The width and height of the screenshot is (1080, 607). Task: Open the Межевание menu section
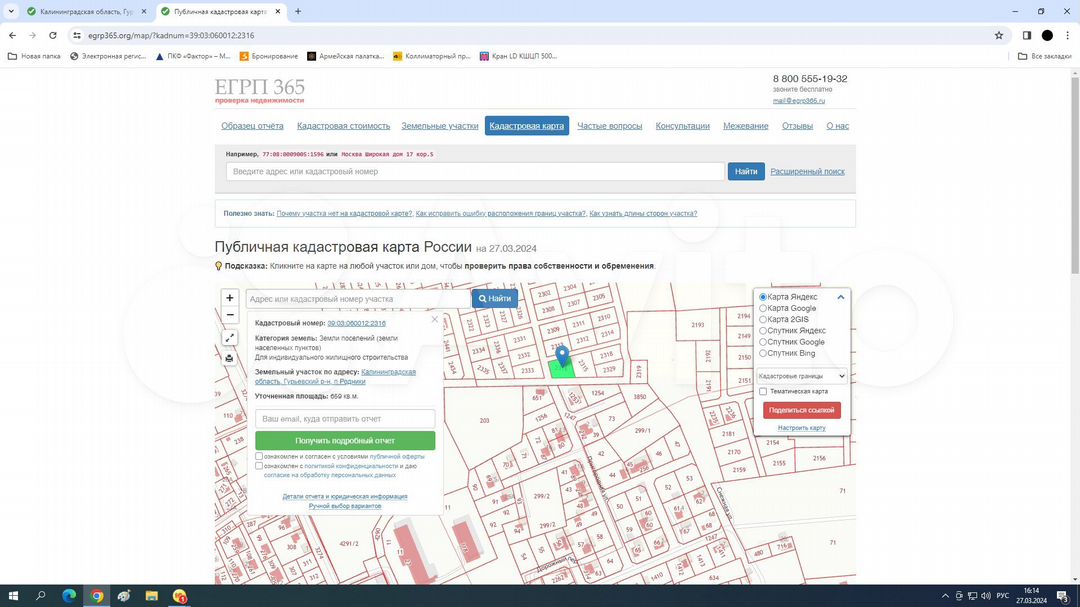point(745,126)
